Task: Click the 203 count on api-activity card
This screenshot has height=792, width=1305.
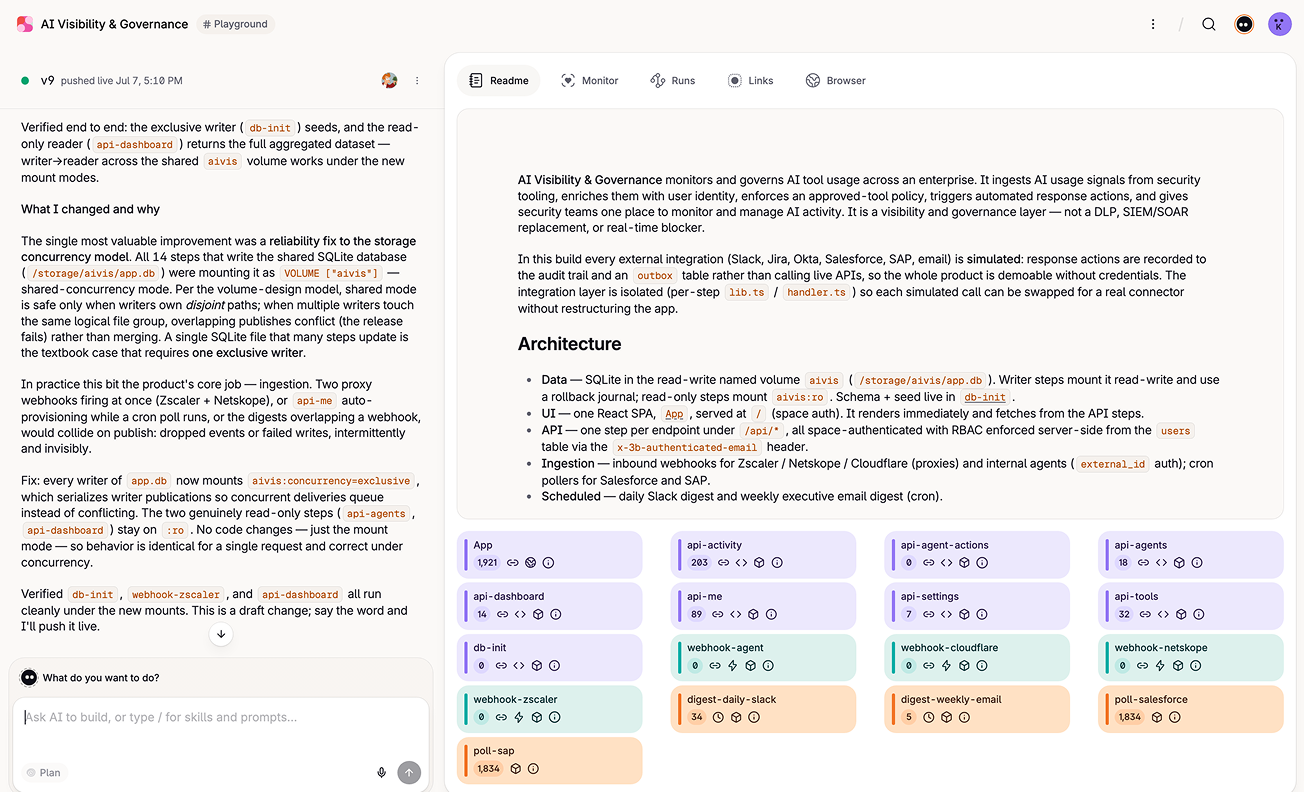Action: pos(699,563)
